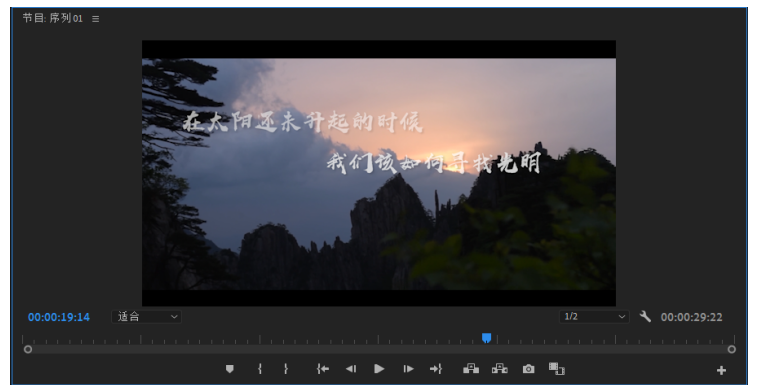The width and height of the screenshot is (776, 385).
Task: Open the 1/2 playback resolution dropdown
Action: tap(594, 317)
